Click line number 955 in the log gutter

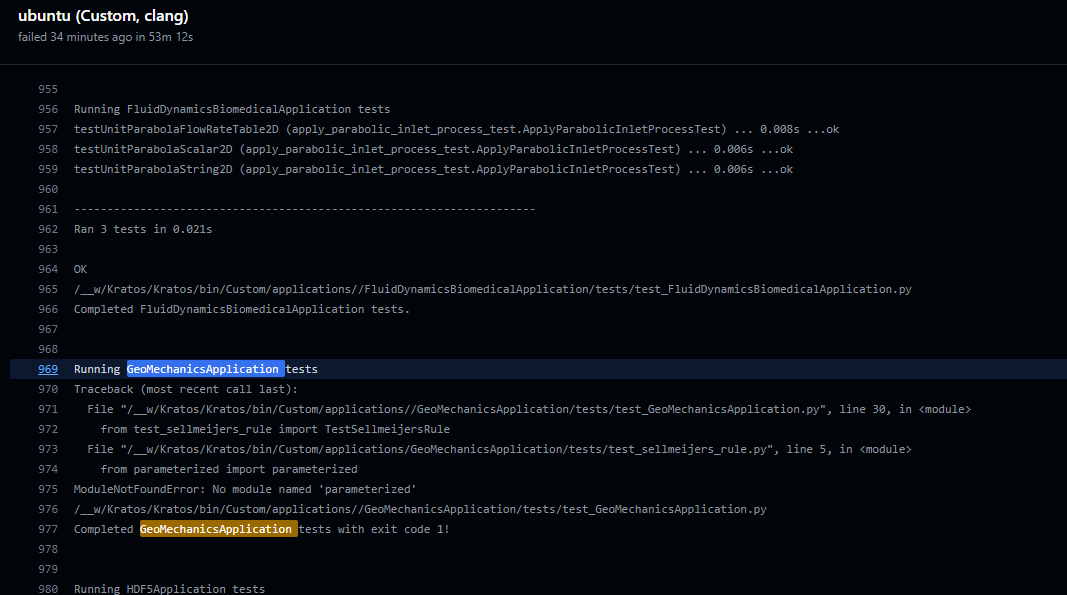(x=48, y=89)
